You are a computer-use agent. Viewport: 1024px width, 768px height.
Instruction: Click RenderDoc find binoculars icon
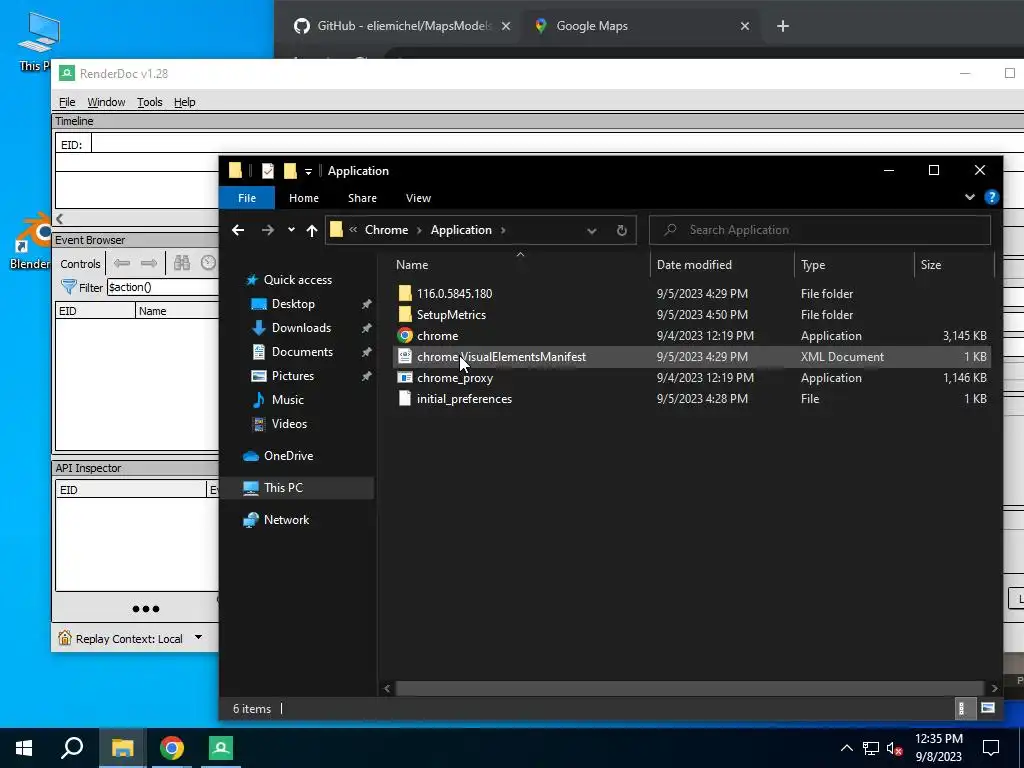(182, 263)
